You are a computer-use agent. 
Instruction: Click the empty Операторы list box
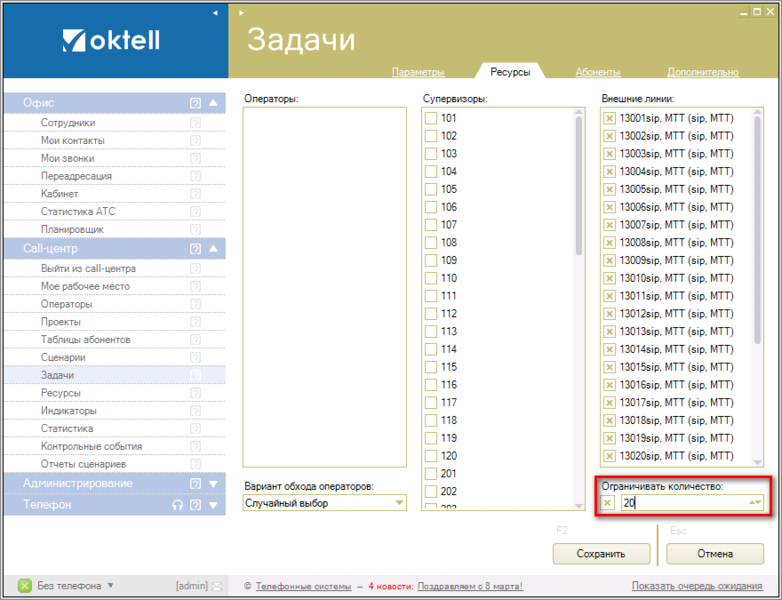(325, 287)
